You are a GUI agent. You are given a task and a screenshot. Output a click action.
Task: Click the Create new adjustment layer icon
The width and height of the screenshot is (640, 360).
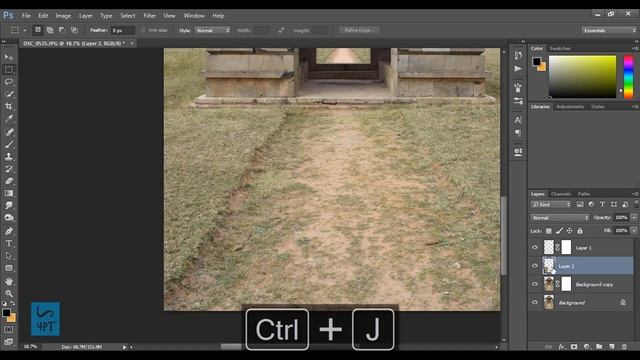[587, 347]
